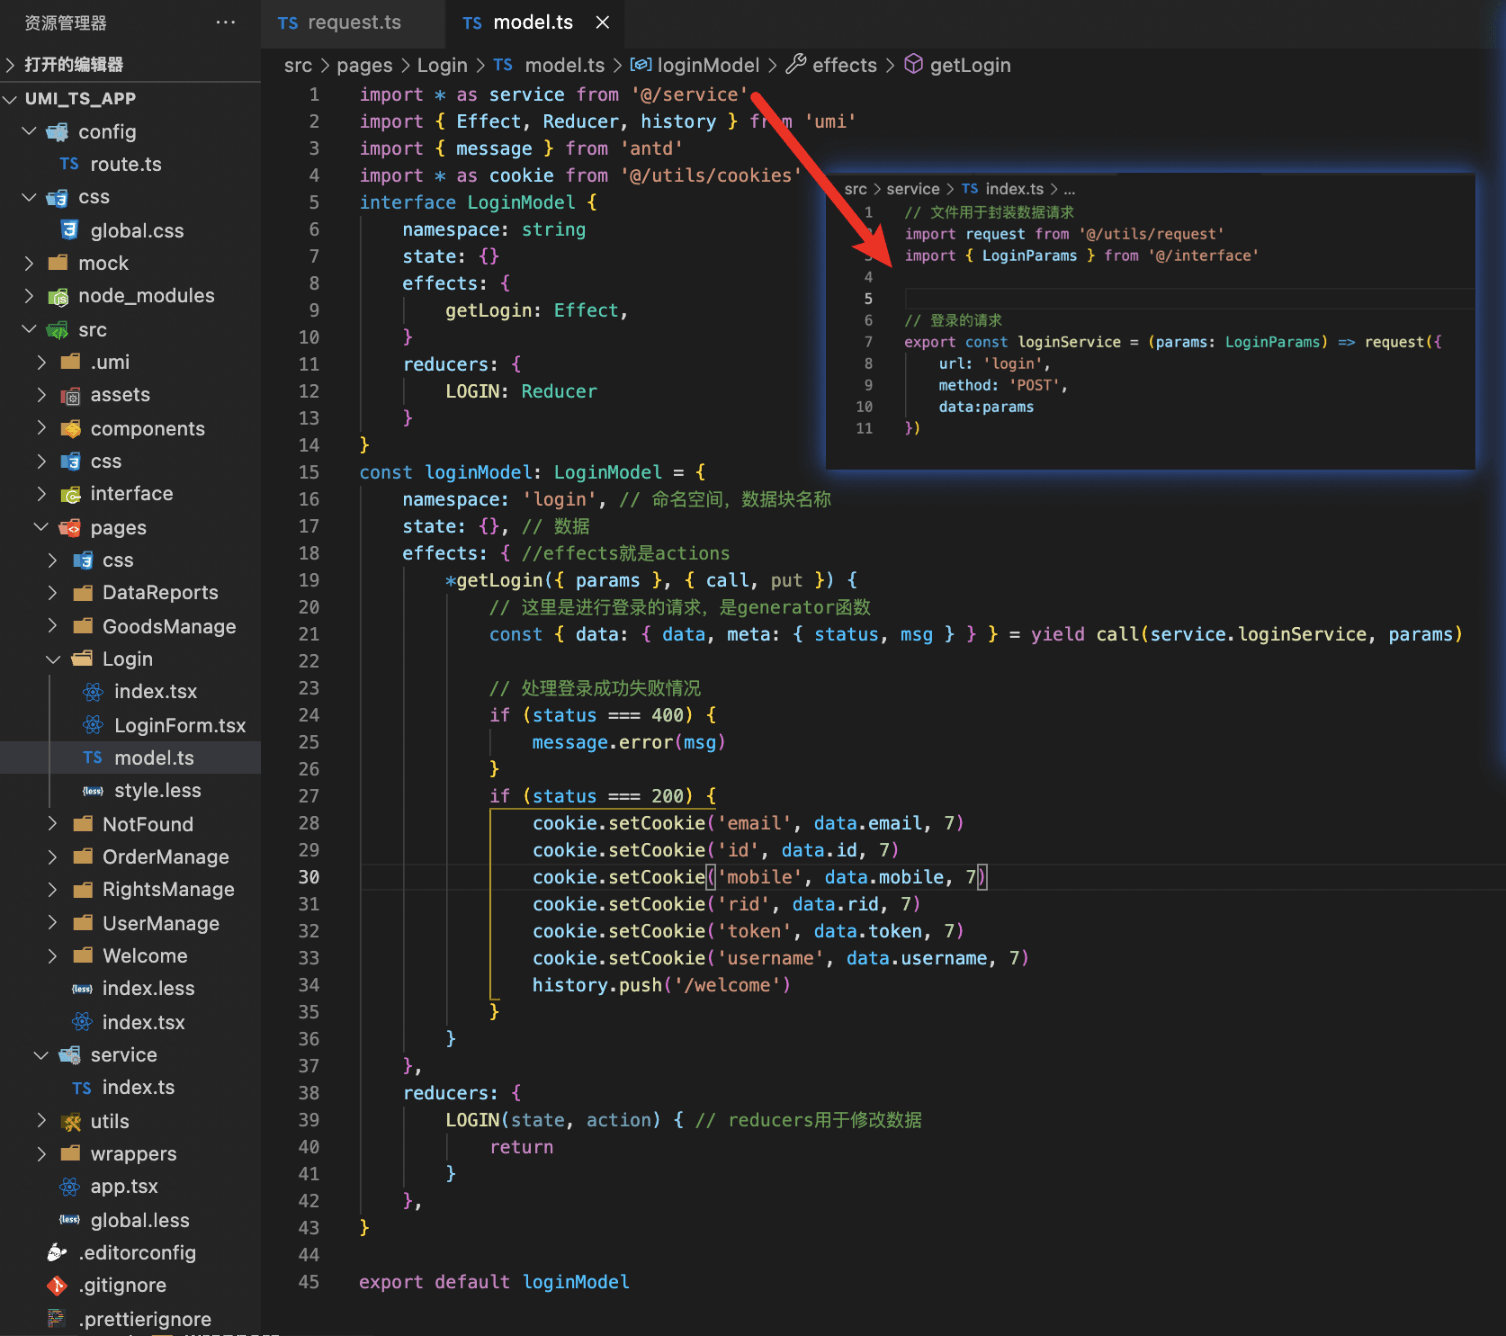This screenshot has width=1506, height=1336.
Task: Expand the node_modules folder chevron
Action: click(x=29, y=296)
